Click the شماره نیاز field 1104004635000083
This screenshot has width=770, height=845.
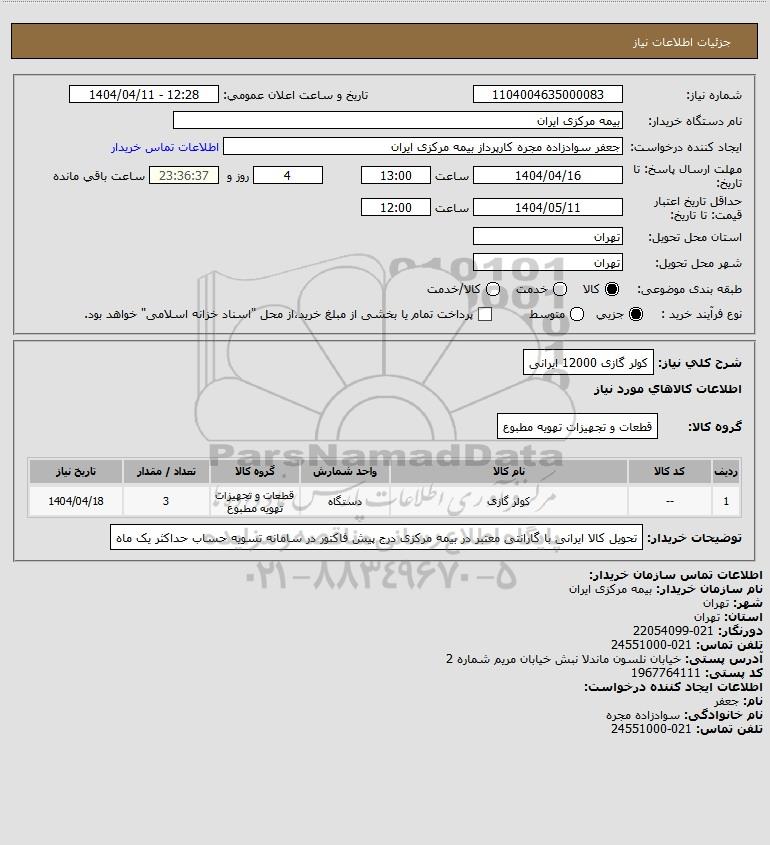point(547,94)
